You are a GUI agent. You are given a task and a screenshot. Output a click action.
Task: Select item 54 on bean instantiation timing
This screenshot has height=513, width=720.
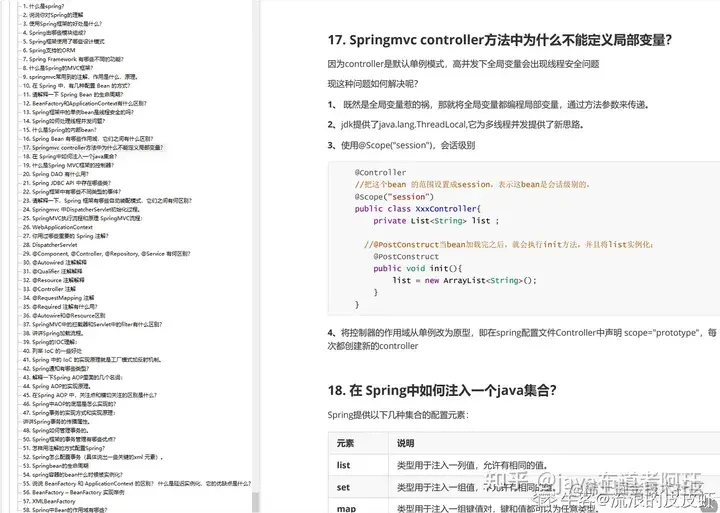[x=73, y=474]
